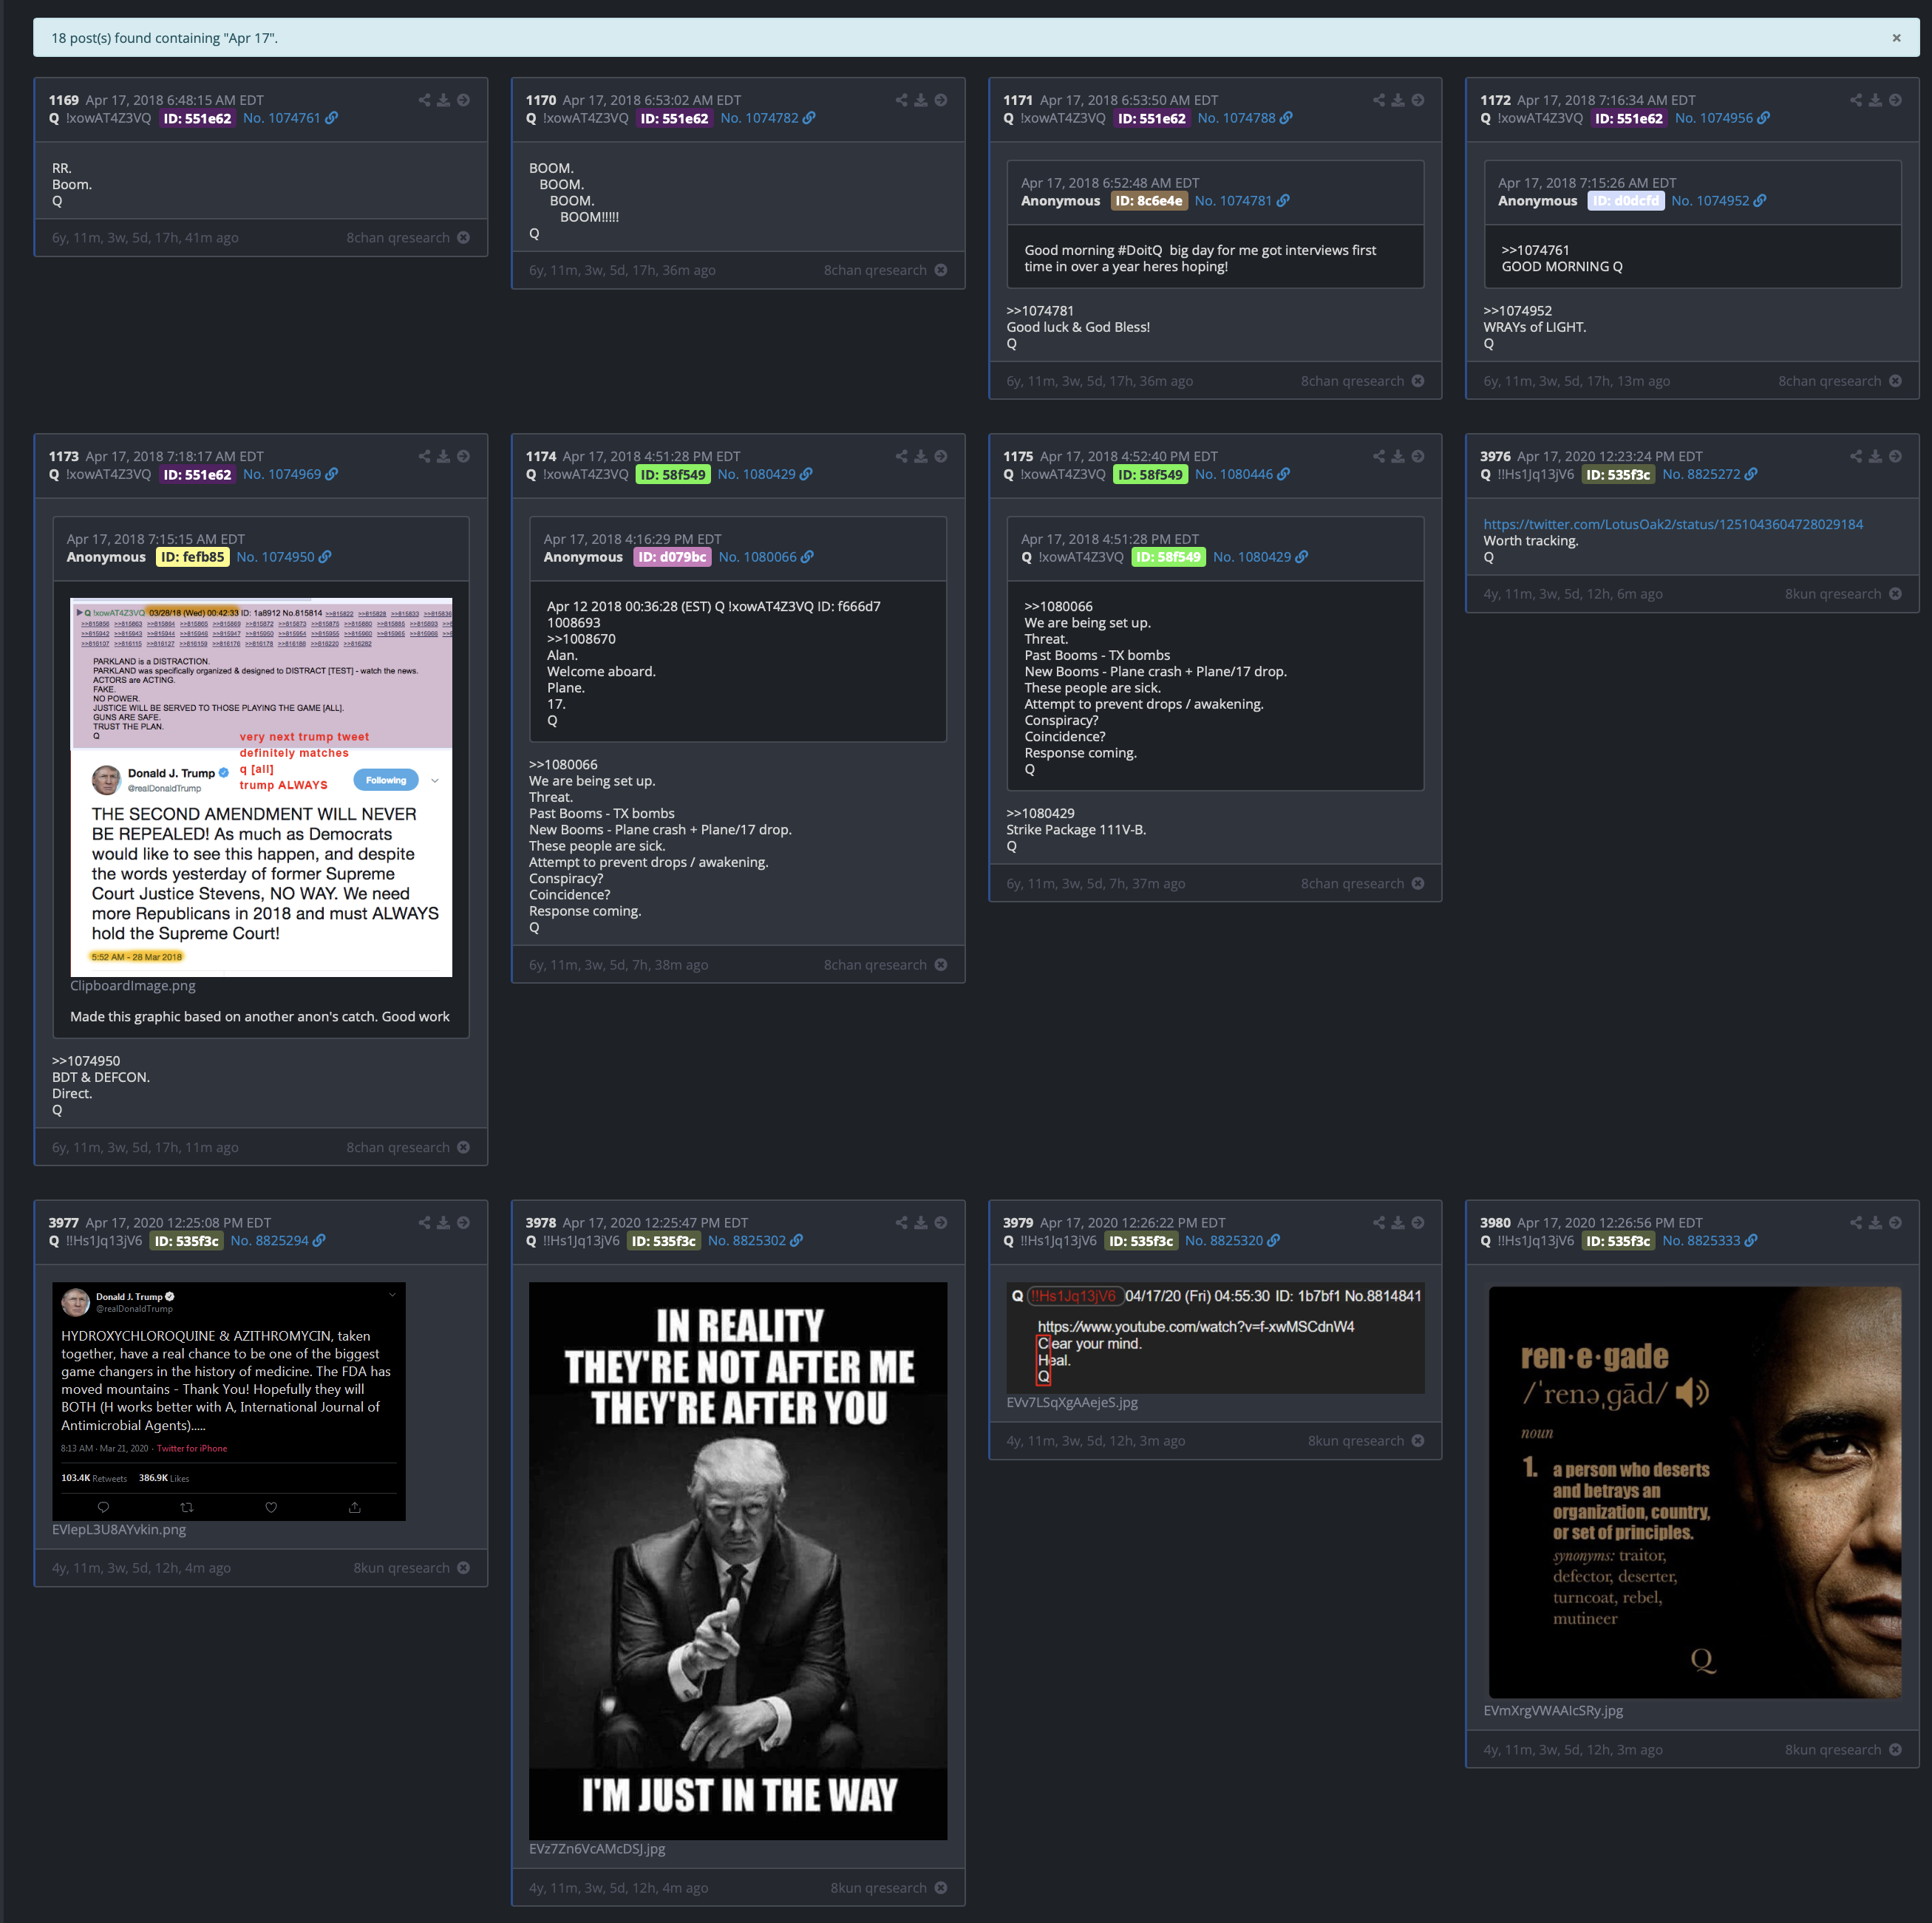Open renegade definition image
1932x1923 pixels.
pos(1695,1492)
